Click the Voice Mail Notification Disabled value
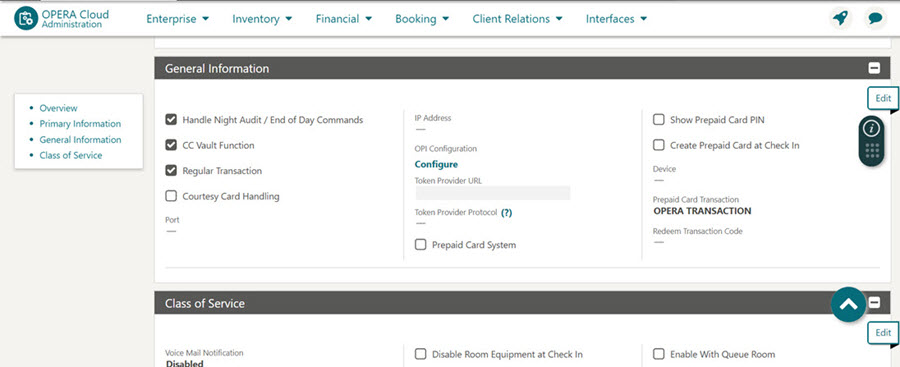900x367 pixels. [x=185, y=364]
